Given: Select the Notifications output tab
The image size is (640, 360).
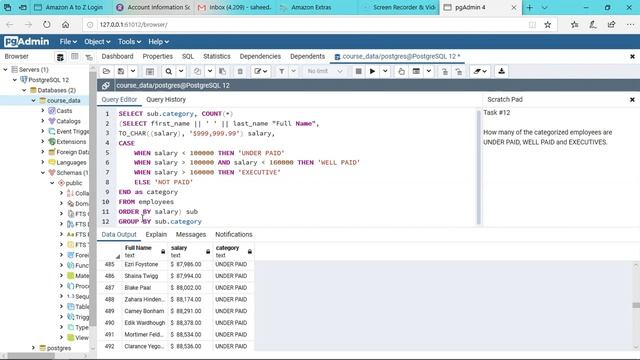Looking at the screenshot, I should (234, 235).
